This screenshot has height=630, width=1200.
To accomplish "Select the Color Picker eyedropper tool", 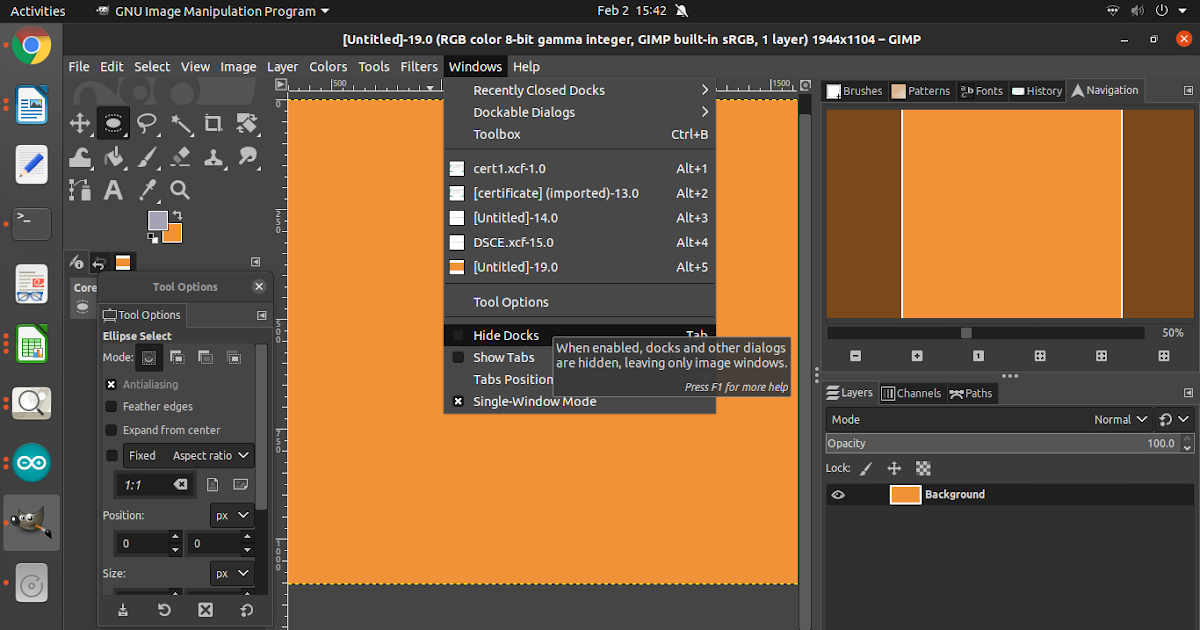I will tap(149, 190).
